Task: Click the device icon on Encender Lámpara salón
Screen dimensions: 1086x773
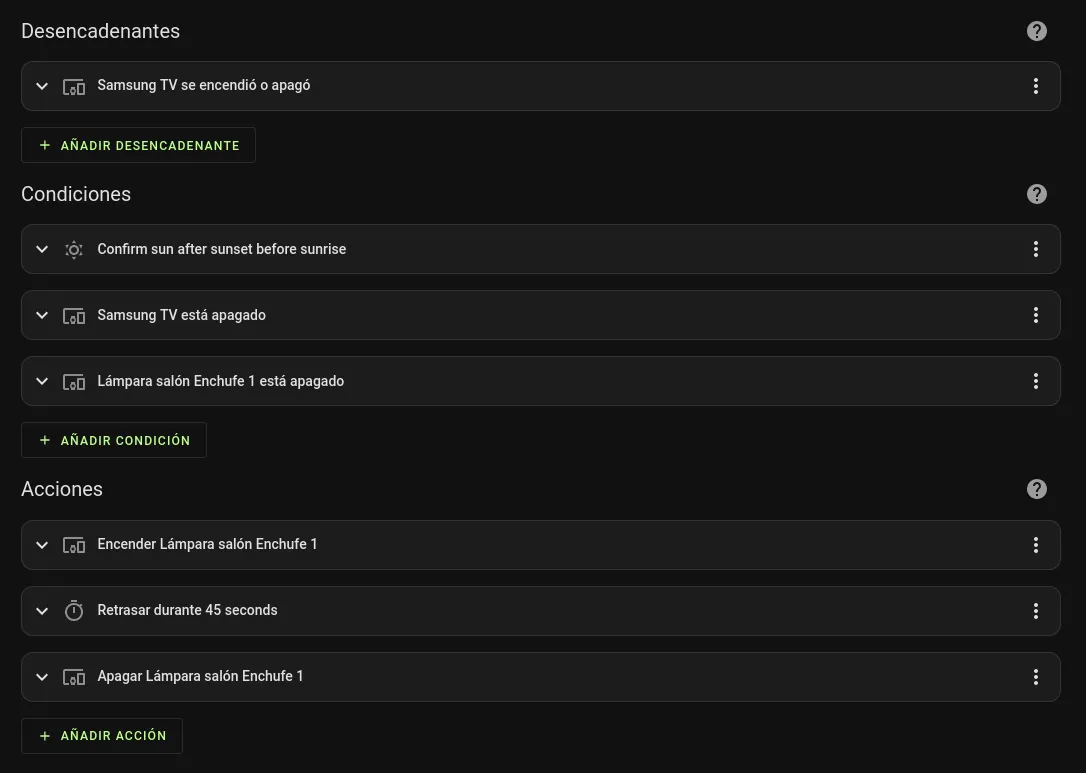Action: click(x=74, y=544)
